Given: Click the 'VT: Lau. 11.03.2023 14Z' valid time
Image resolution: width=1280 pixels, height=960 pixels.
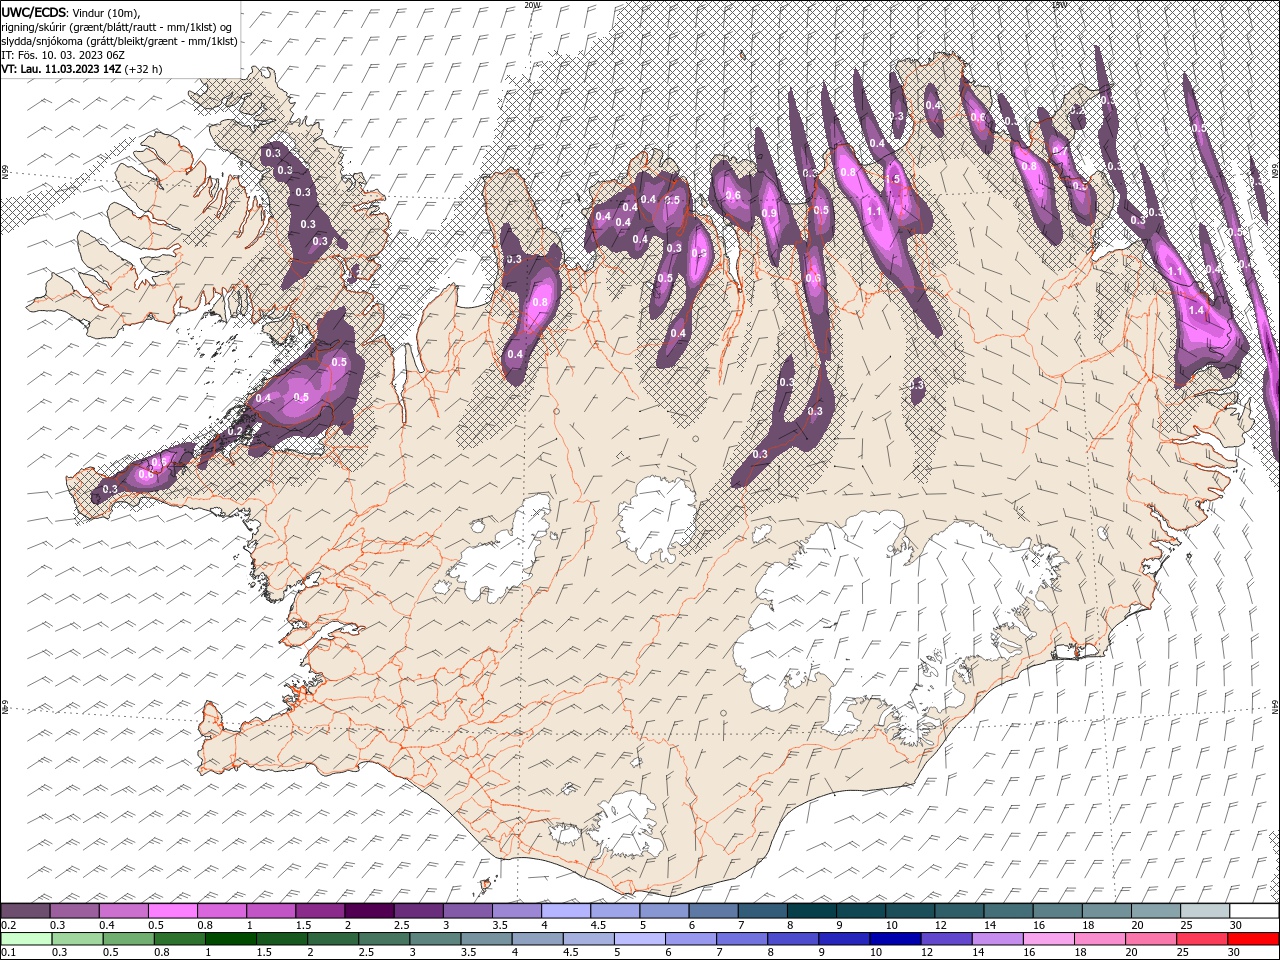Looking at the screenshot, I should tap(61, 69).
